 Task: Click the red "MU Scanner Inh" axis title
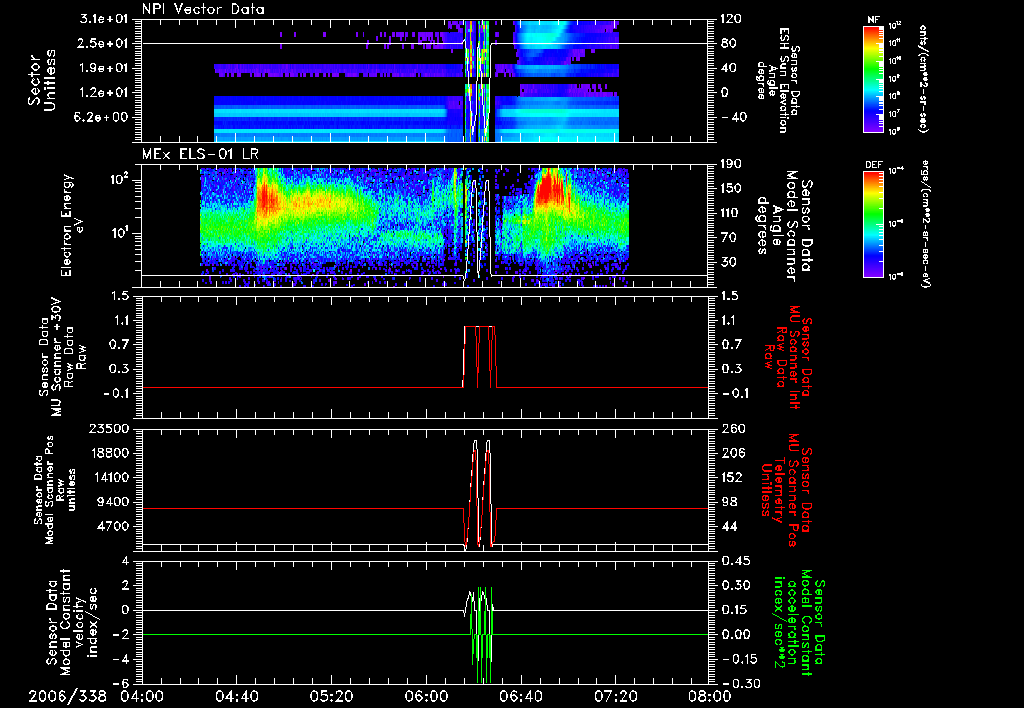point(788,357)
